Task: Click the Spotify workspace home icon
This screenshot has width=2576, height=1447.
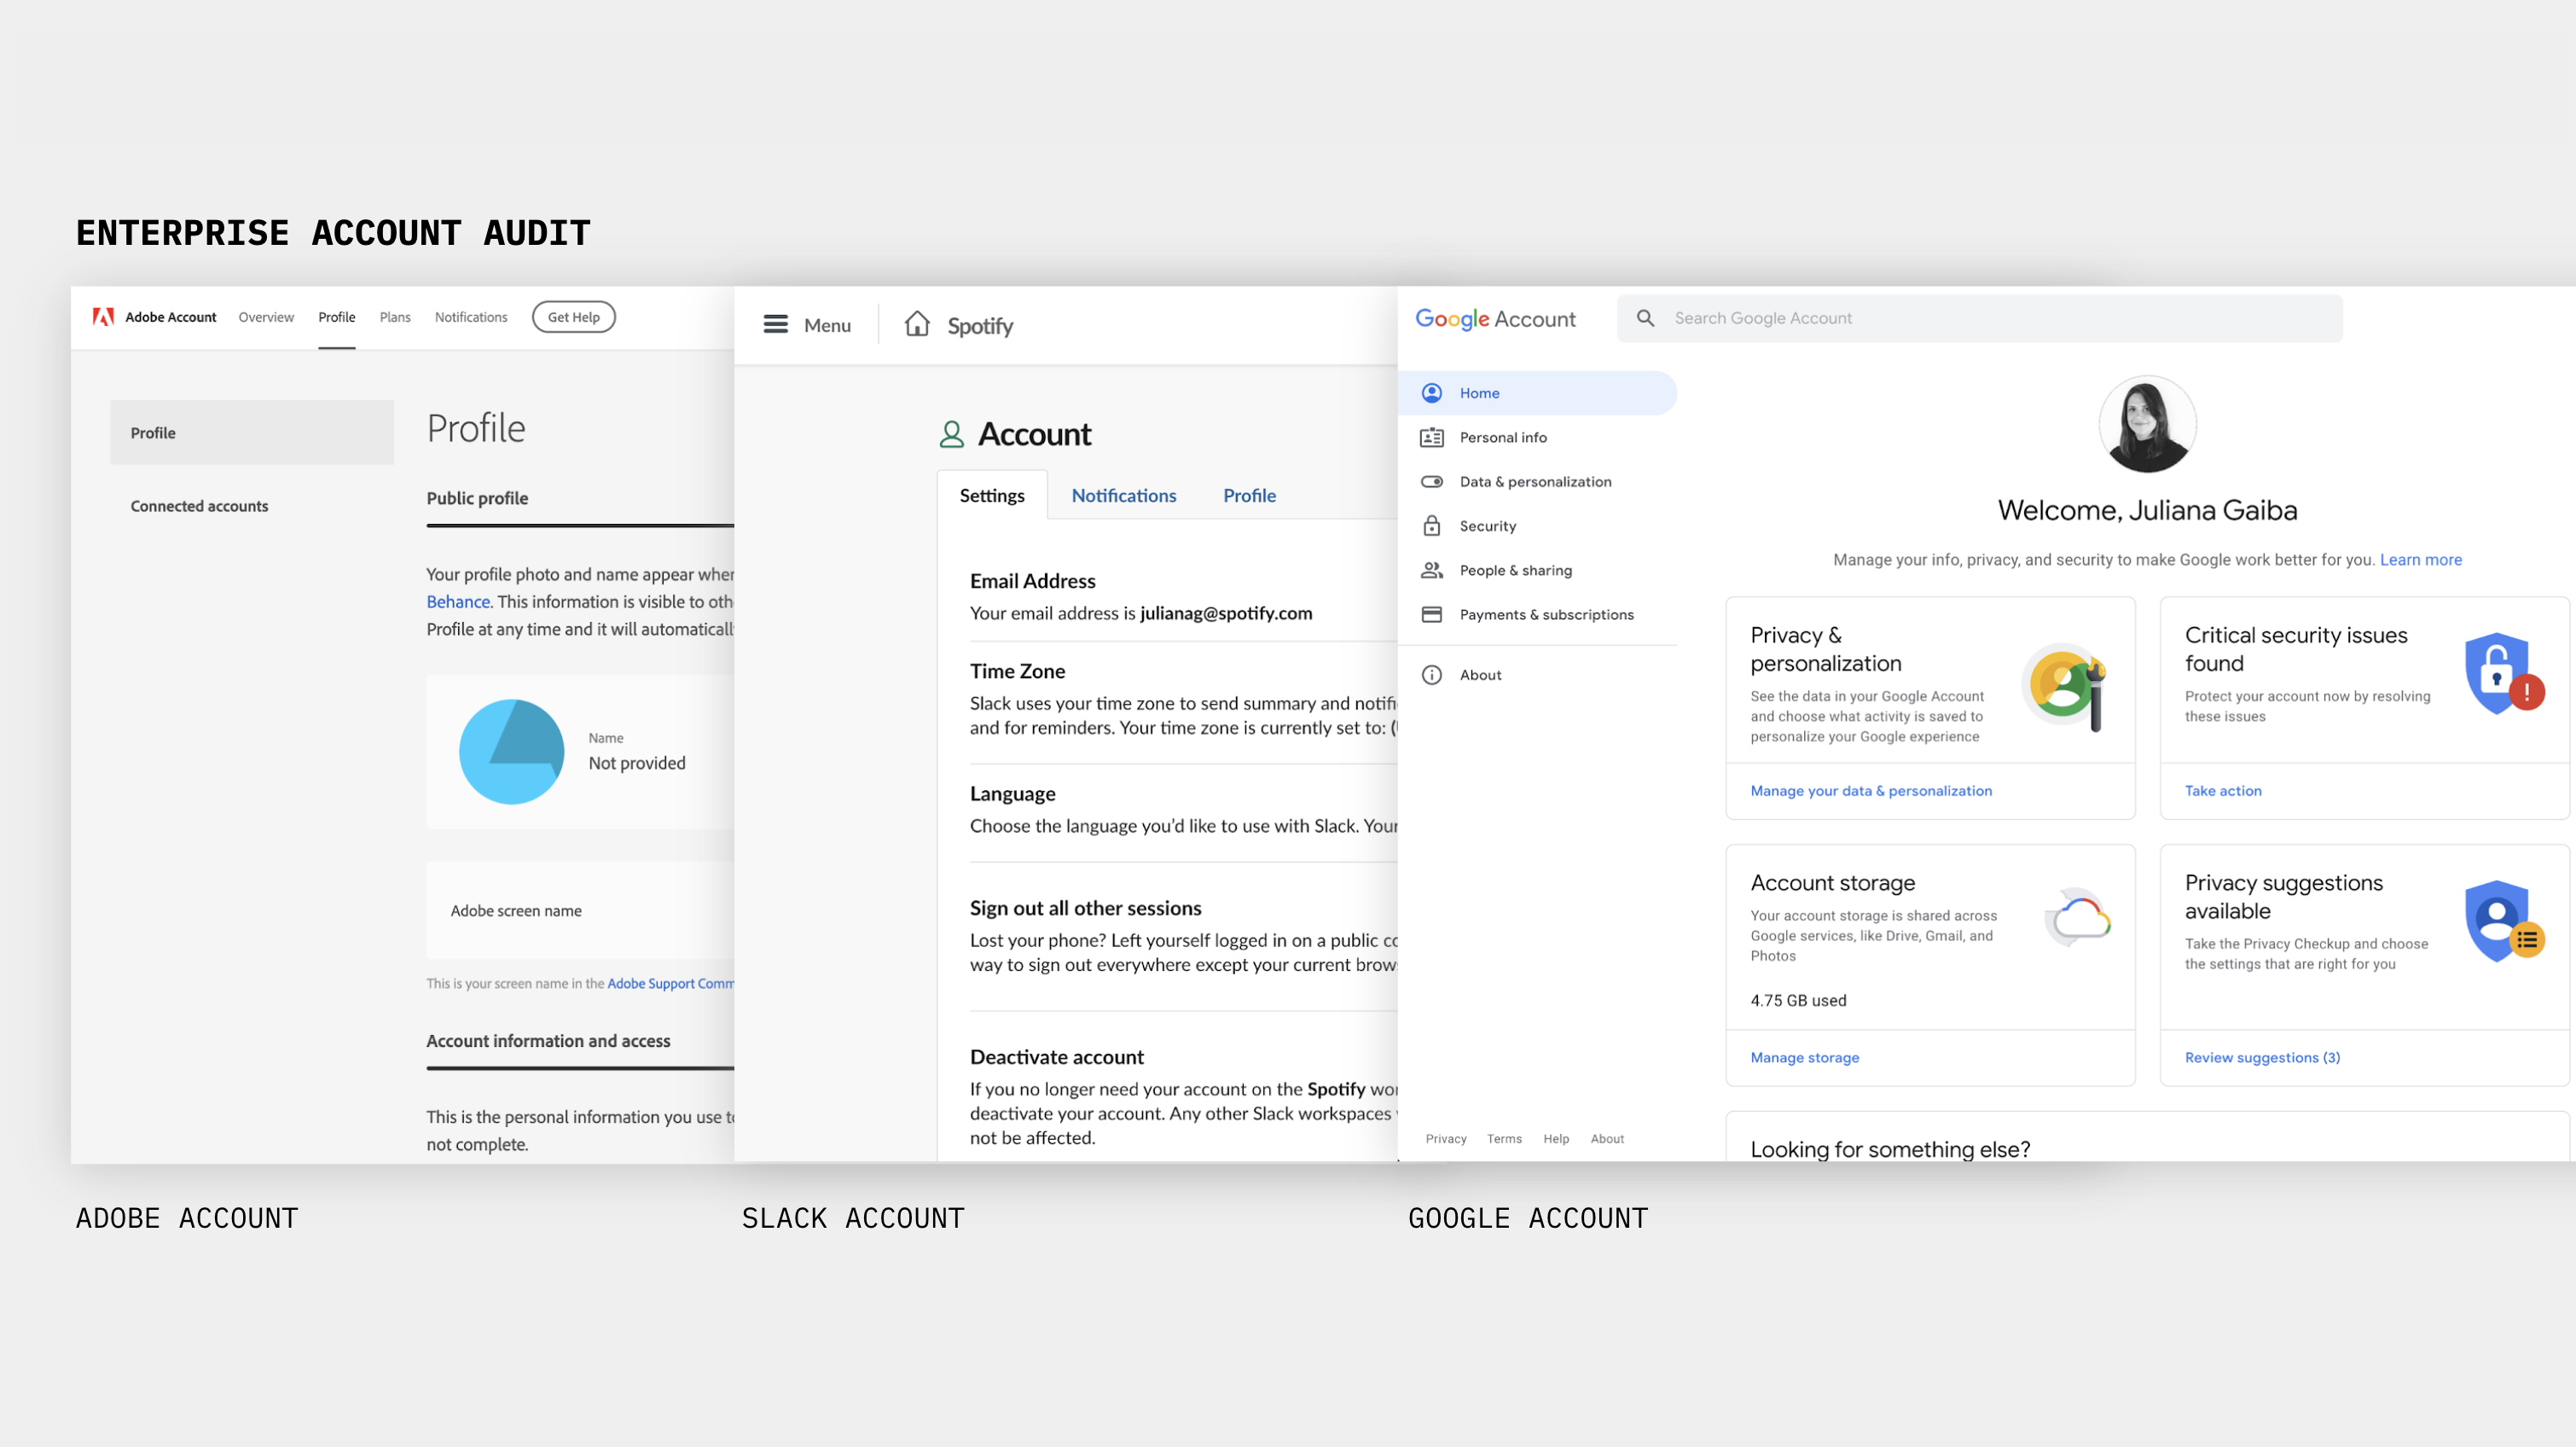Action: click(917, 324)
